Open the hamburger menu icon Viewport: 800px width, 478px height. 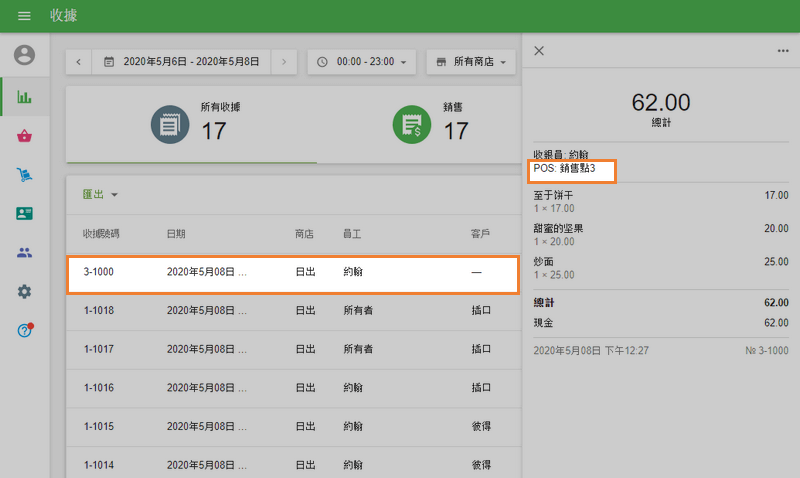(24, 16)
